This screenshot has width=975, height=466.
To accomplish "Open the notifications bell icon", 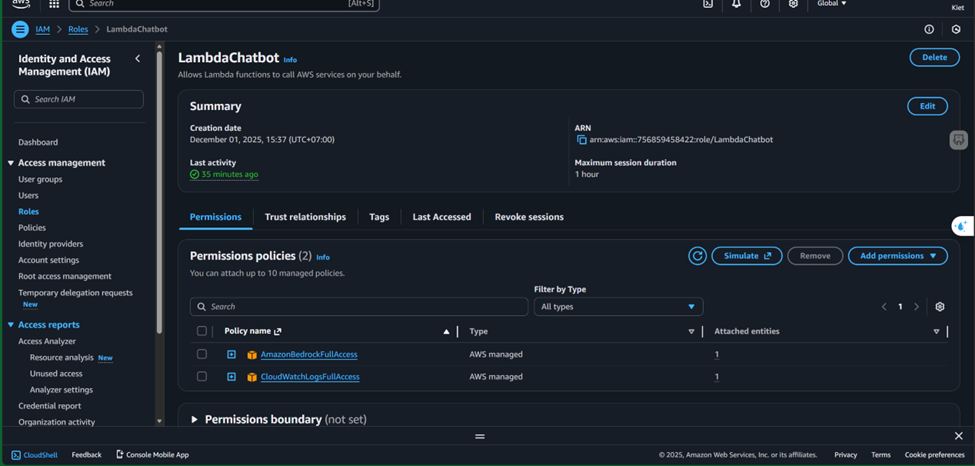I will [x=736, y=4].
